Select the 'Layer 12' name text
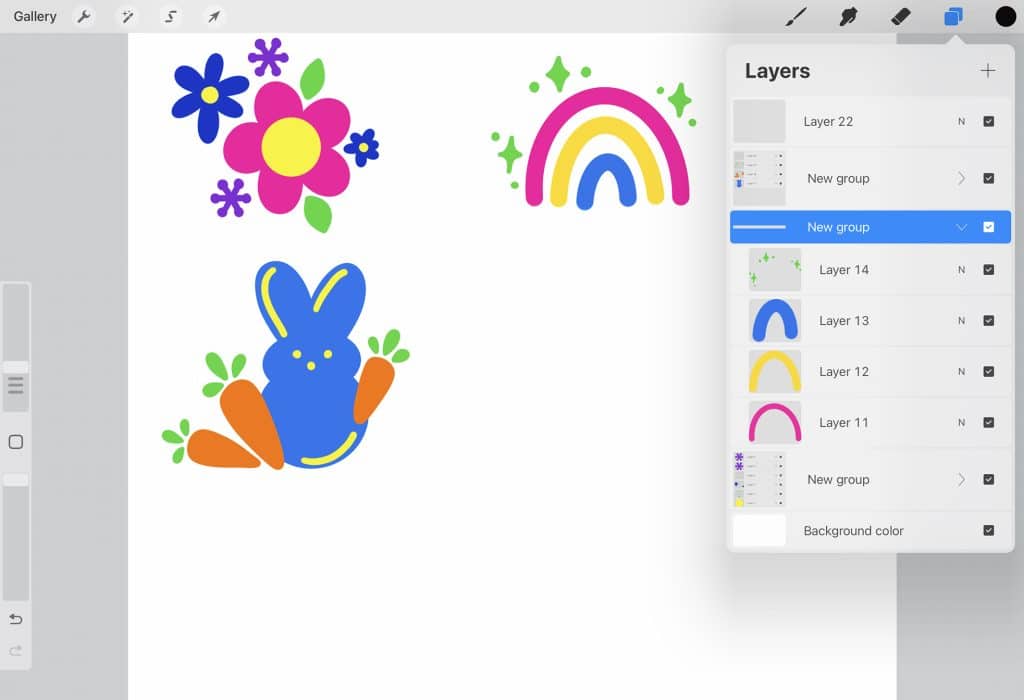1024x700 pixels. [x=844, y=372]
